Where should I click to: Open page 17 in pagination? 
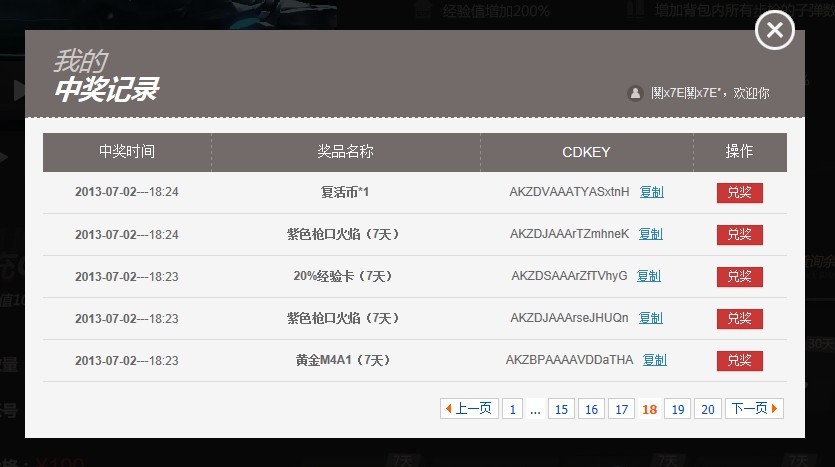click(621, 408)
